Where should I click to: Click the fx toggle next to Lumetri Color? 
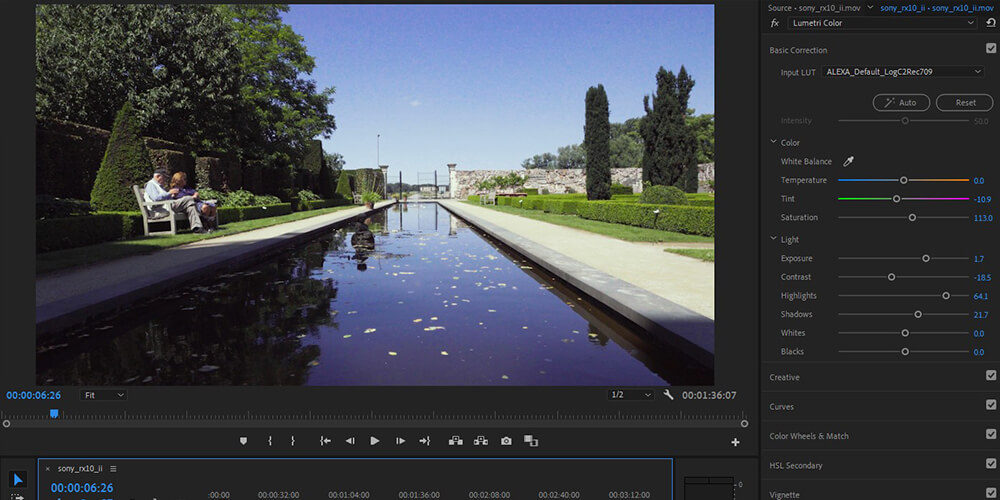coord(775,23)
